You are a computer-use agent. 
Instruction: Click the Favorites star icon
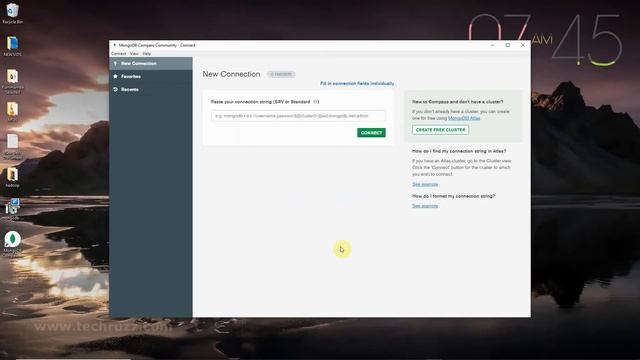116,76
